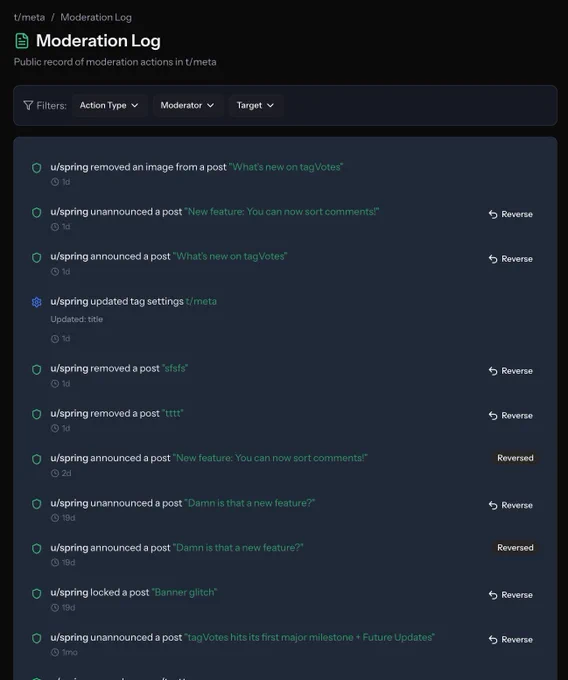Go to t/meta in the breadcrumb
Image resolution: width=568 pixels, height=680 pixels.
(x=29, y=17)
